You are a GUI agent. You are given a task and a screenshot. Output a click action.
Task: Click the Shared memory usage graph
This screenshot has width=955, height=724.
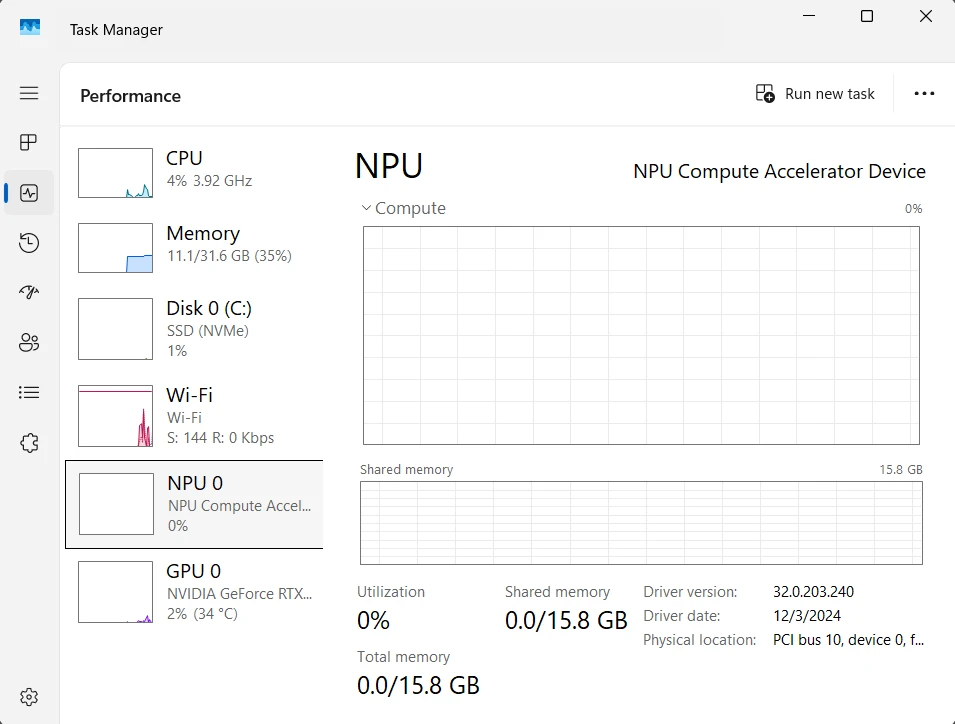[641, 523]
